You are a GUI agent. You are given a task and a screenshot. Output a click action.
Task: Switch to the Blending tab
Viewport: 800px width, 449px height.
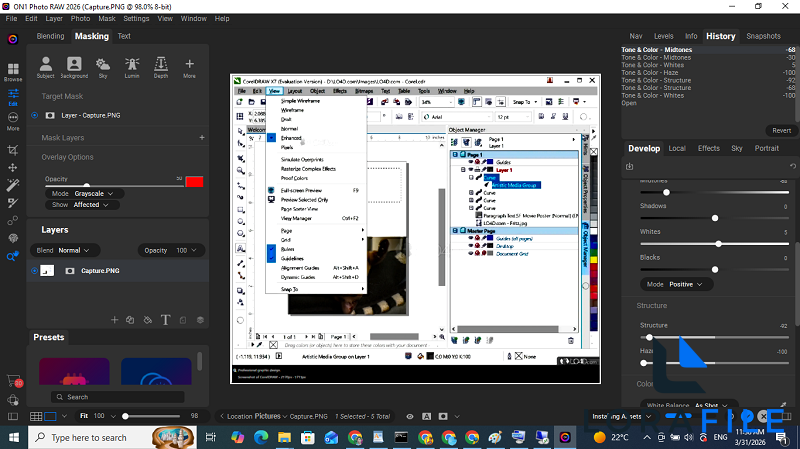click(x=51, y=36)
